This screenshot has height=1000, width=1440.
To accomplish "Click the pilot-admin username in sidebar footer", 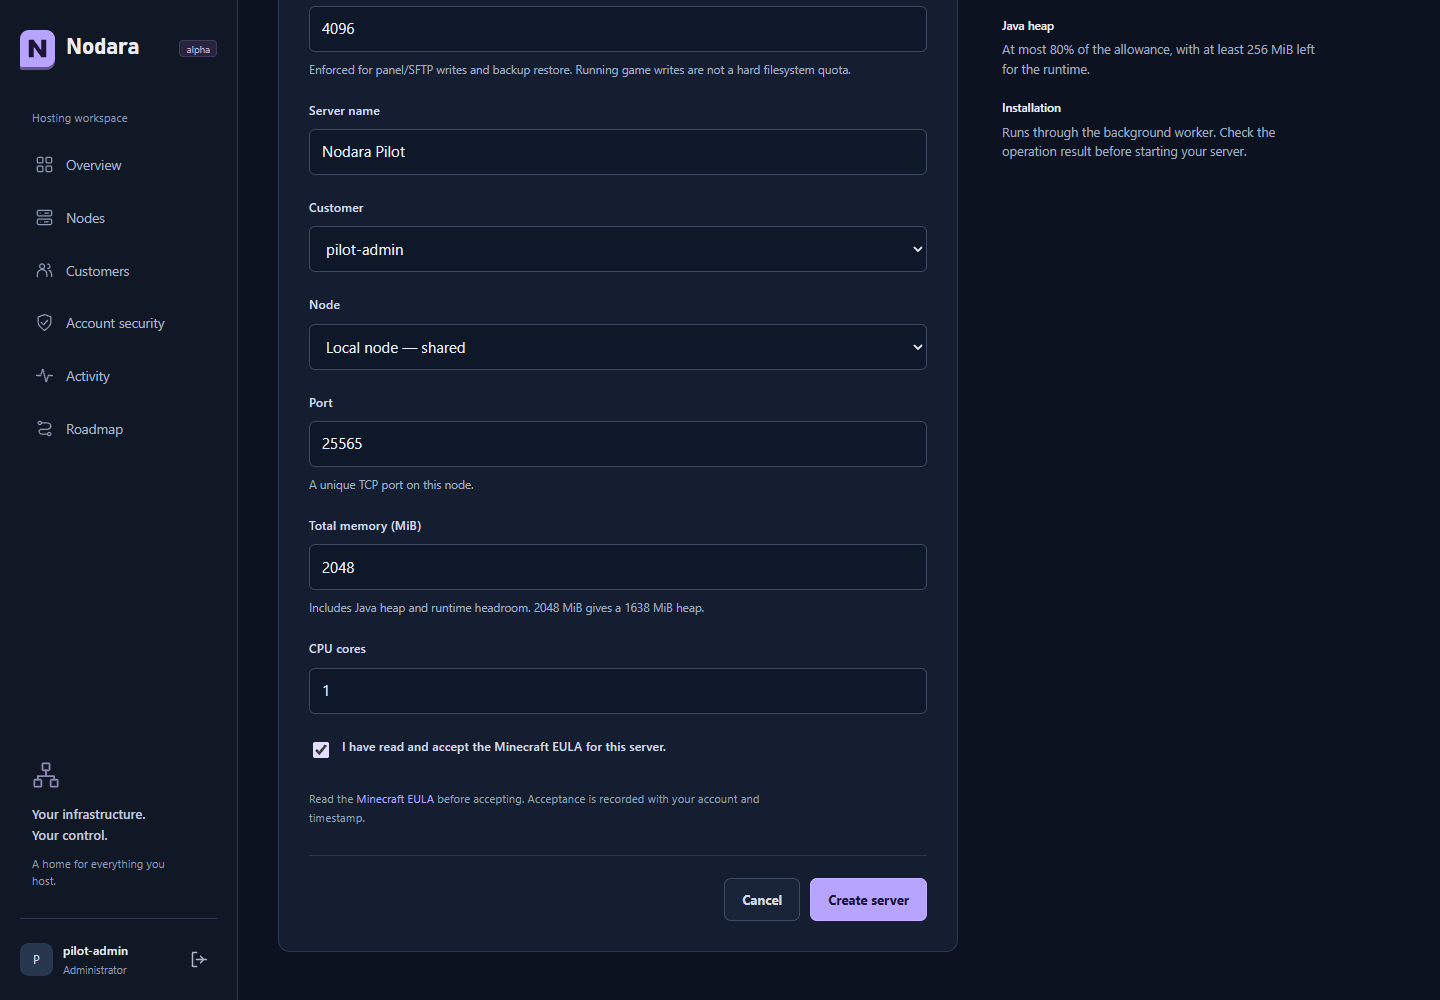I will click(x=95, y=951).
